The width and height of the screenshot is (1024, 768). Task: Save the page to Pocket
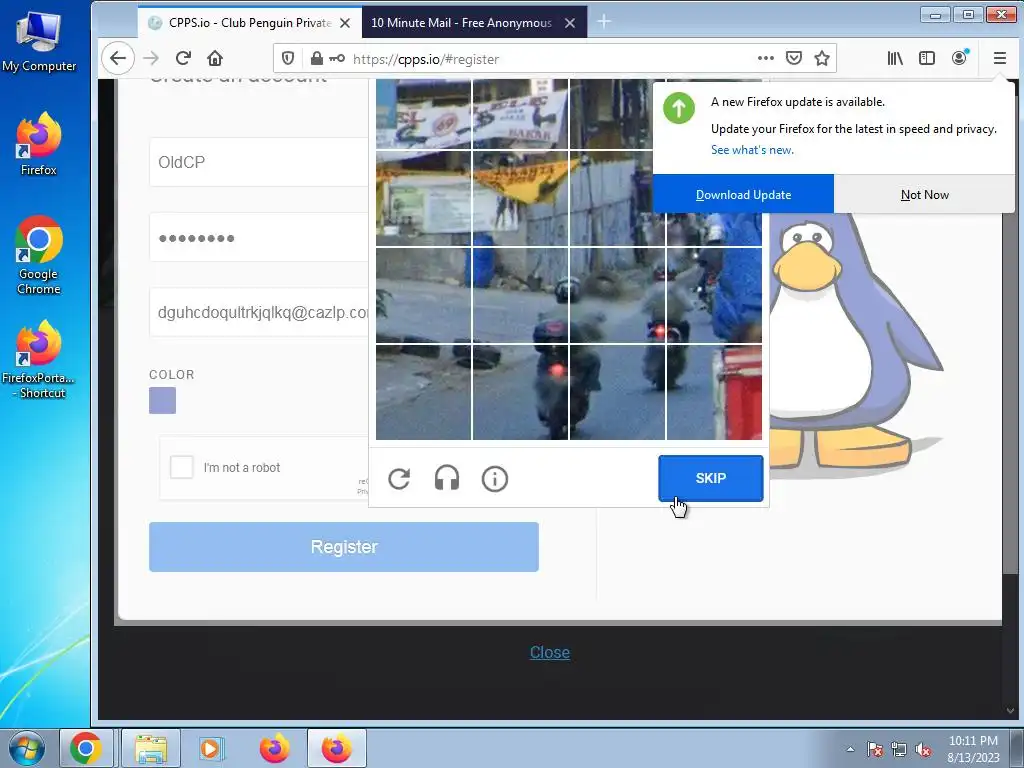[793, 58]
